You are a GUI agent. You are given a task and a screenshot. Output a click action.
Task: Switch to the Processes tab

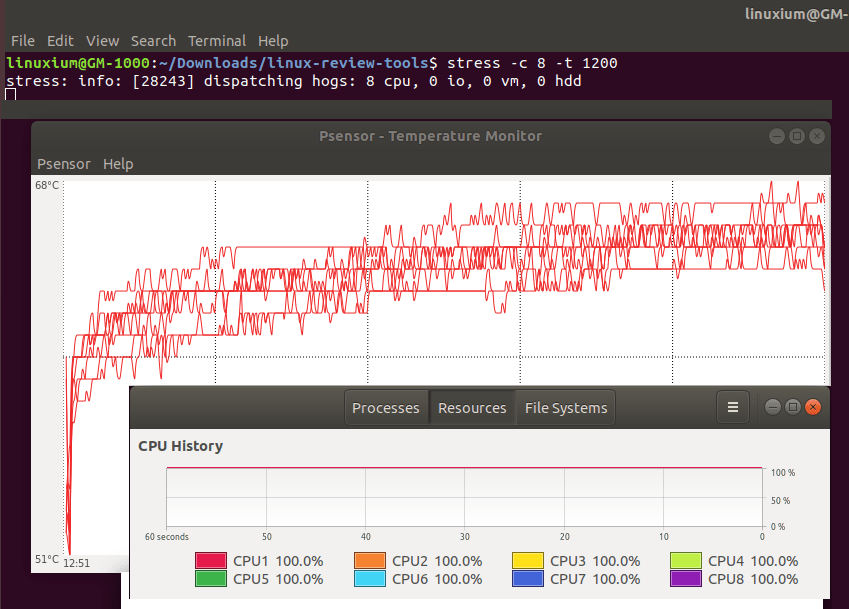[x=386, y=408]
